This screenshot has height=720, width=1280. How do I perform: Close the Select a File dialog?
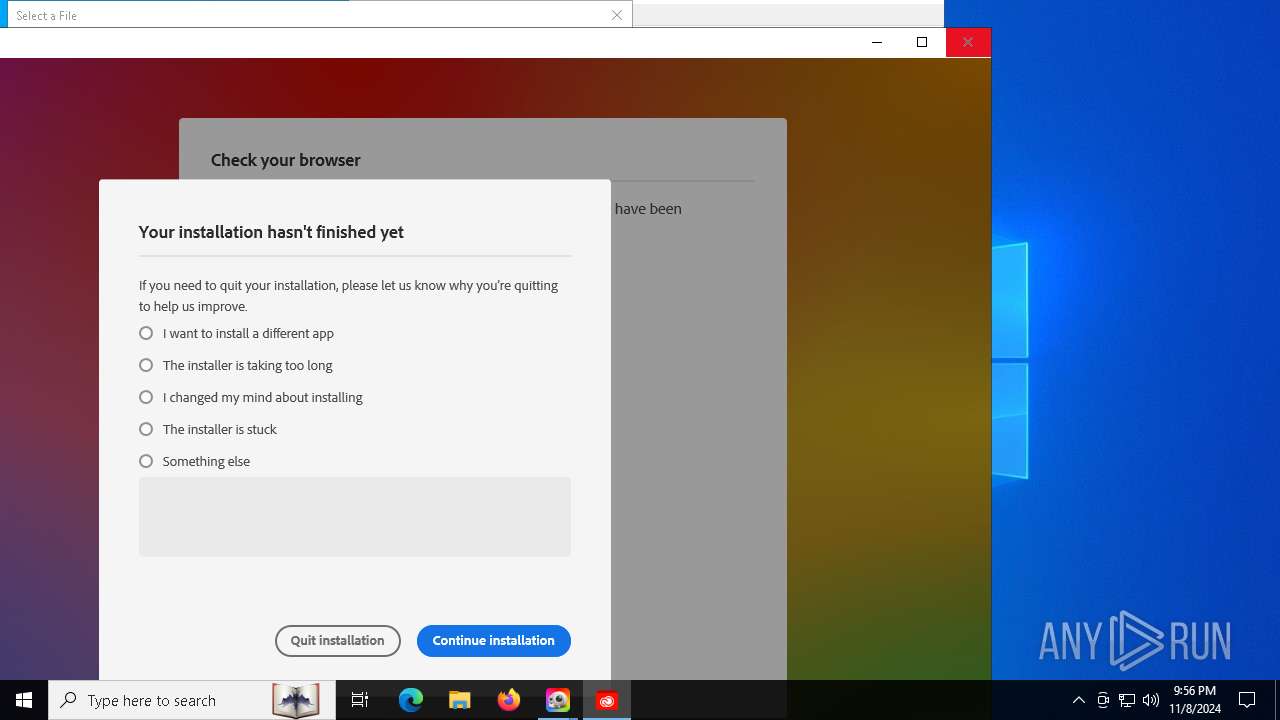click(x=617, y=15)
